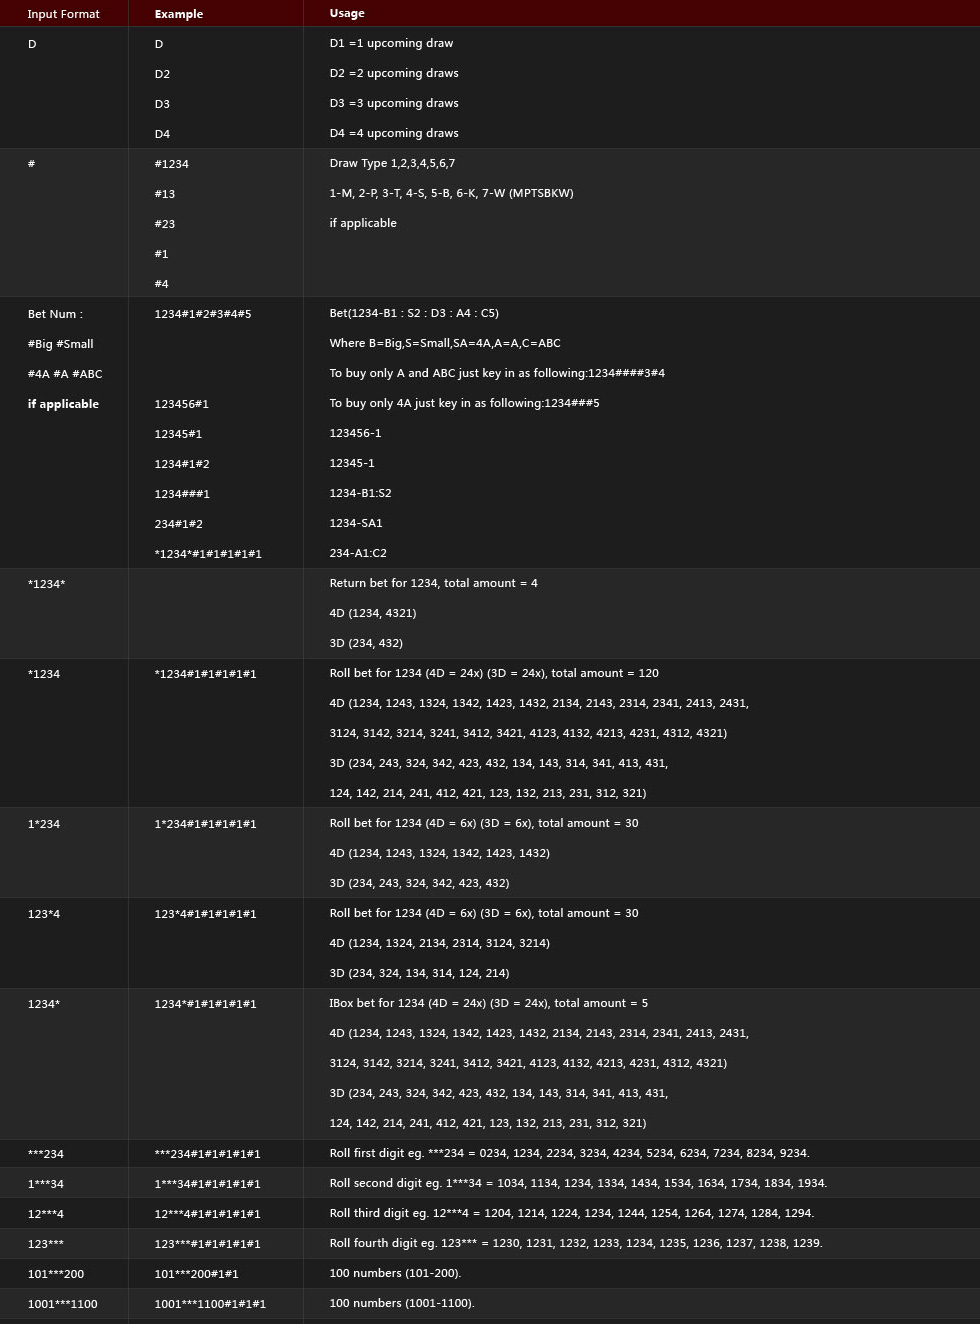
Task: Click the Usage column header
Action: tap(347, 13)
